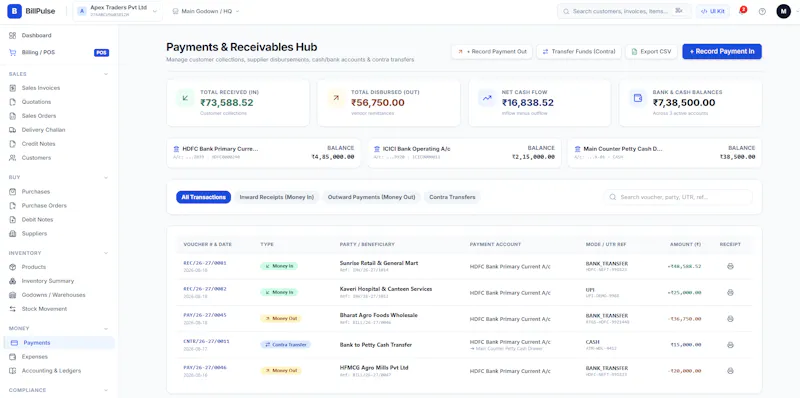Collapse the INVENTORY sidebar section
The width and height of the screenshot is (800, 398).
(x=106, y=253)
